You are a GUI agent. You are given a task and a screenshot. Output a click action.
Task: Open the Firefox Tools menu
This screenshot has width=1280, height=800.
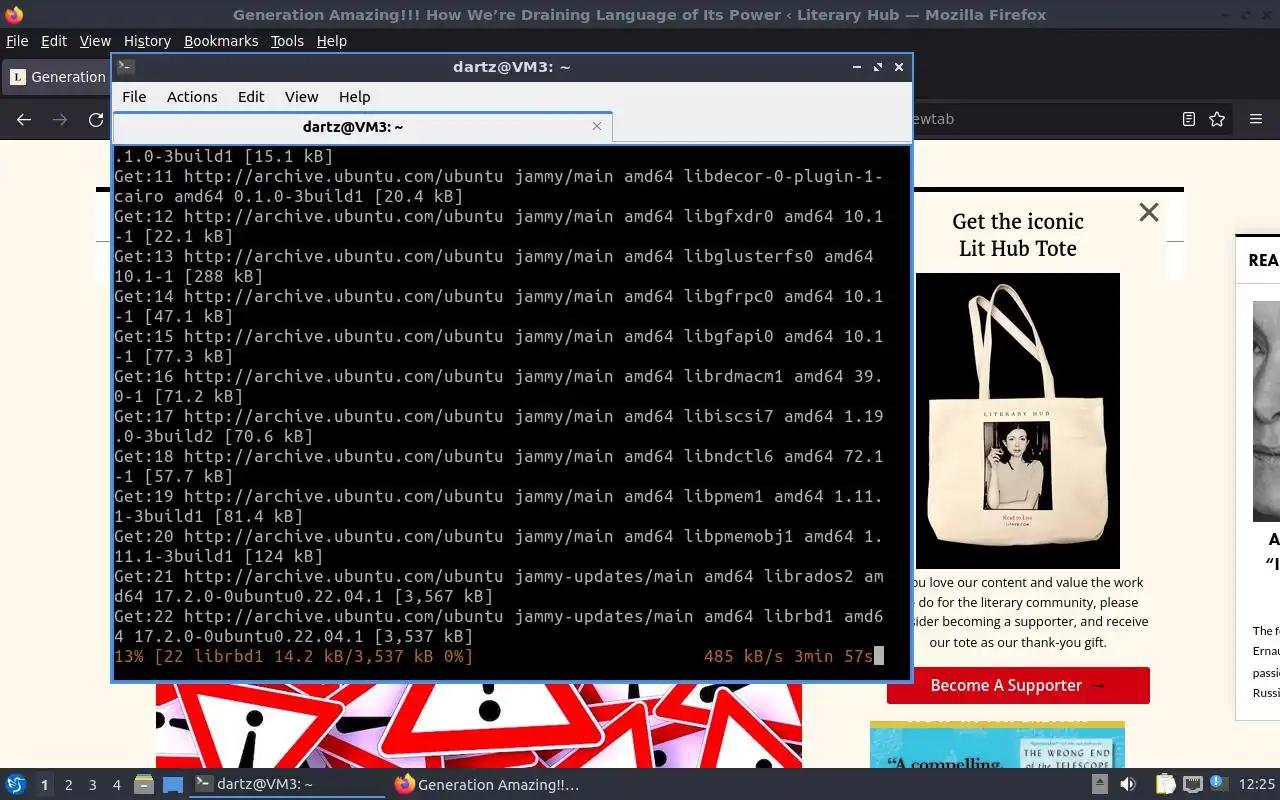point(287,41)
